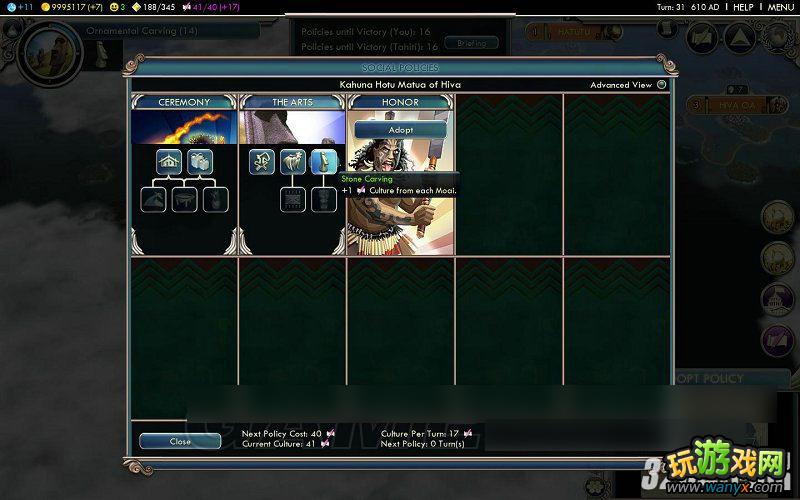The width and height of the screenshot is (800, 500).
Task: Click the SOCIAL POLICIES window title
Action: click(401, 68)
